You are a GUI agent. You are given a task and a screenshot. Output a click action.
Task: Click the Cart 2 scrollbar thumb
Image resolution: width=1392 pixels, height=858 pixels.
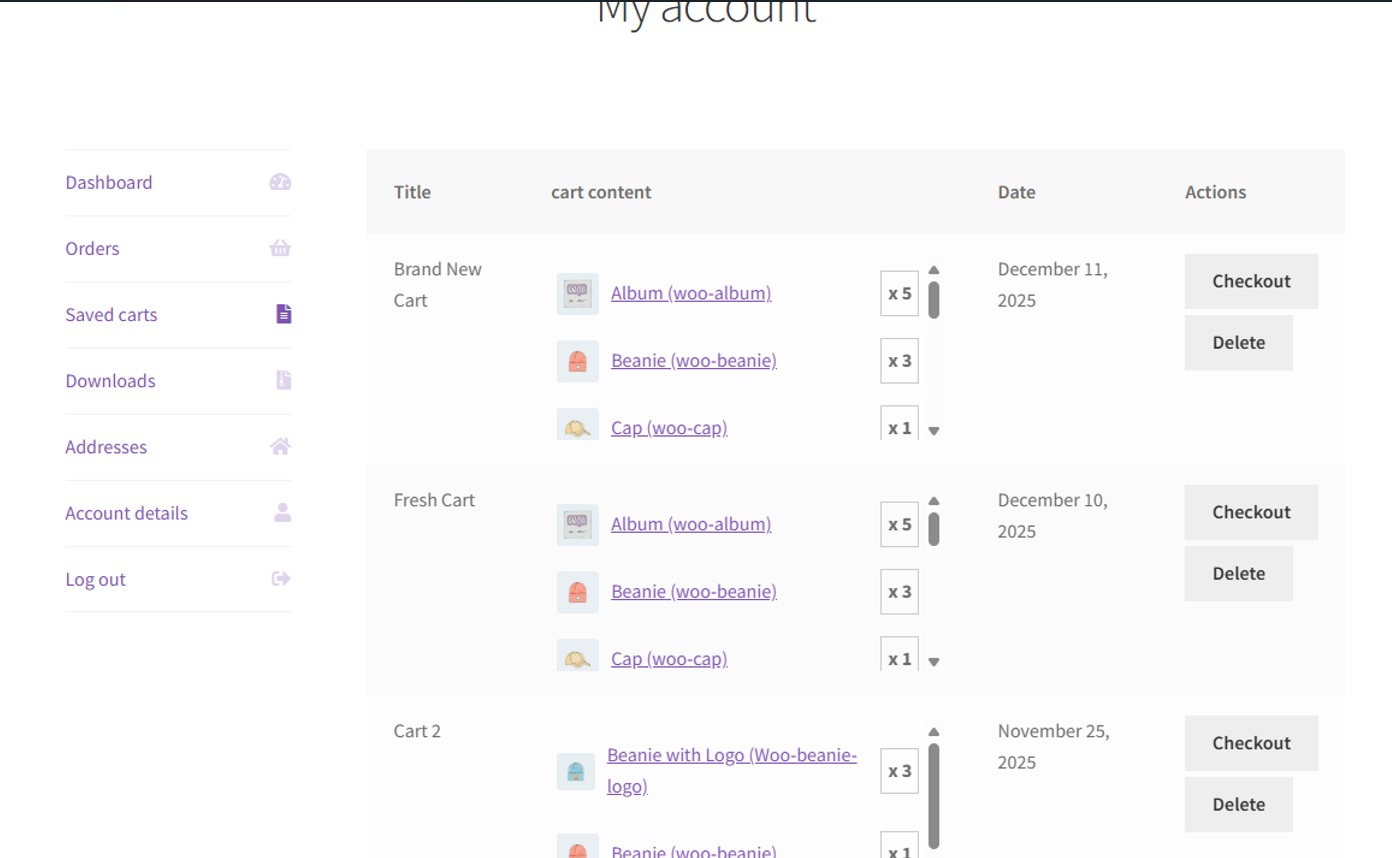[x=934, y=795]
